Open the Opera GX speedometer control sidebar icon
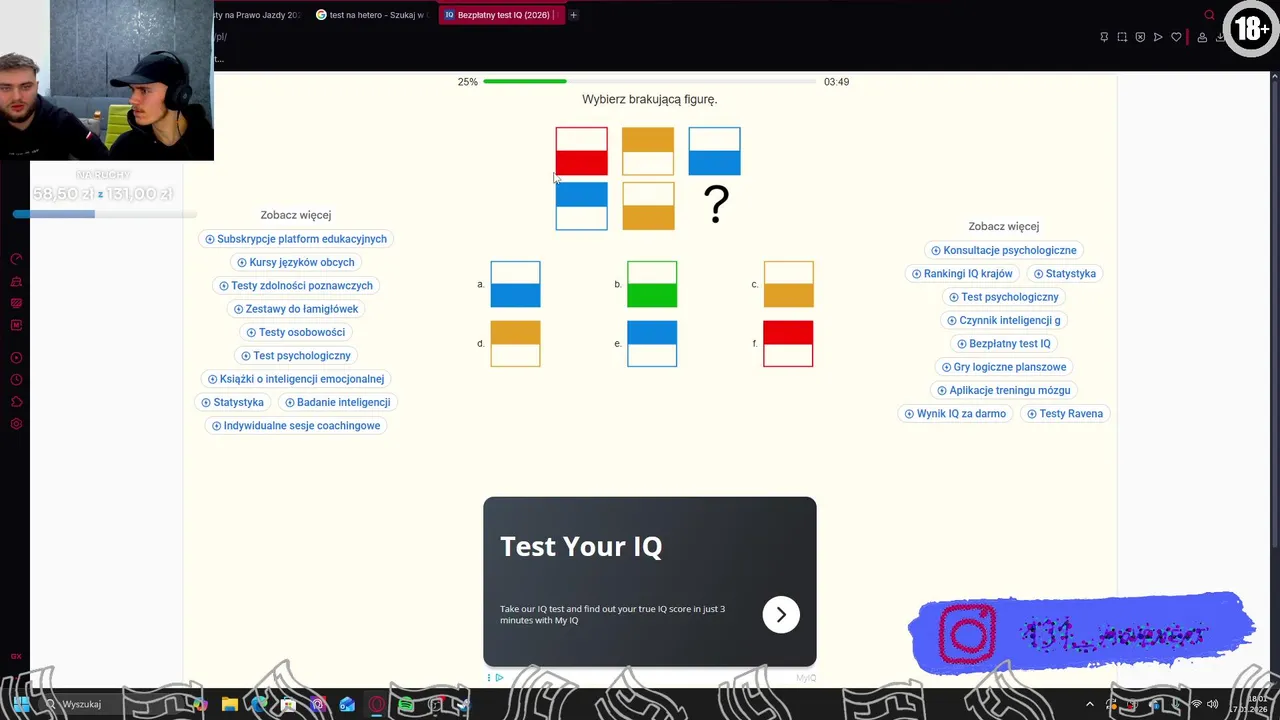Screen dimensions: 1280x720 pyautogui.click(x=16, y=259)
